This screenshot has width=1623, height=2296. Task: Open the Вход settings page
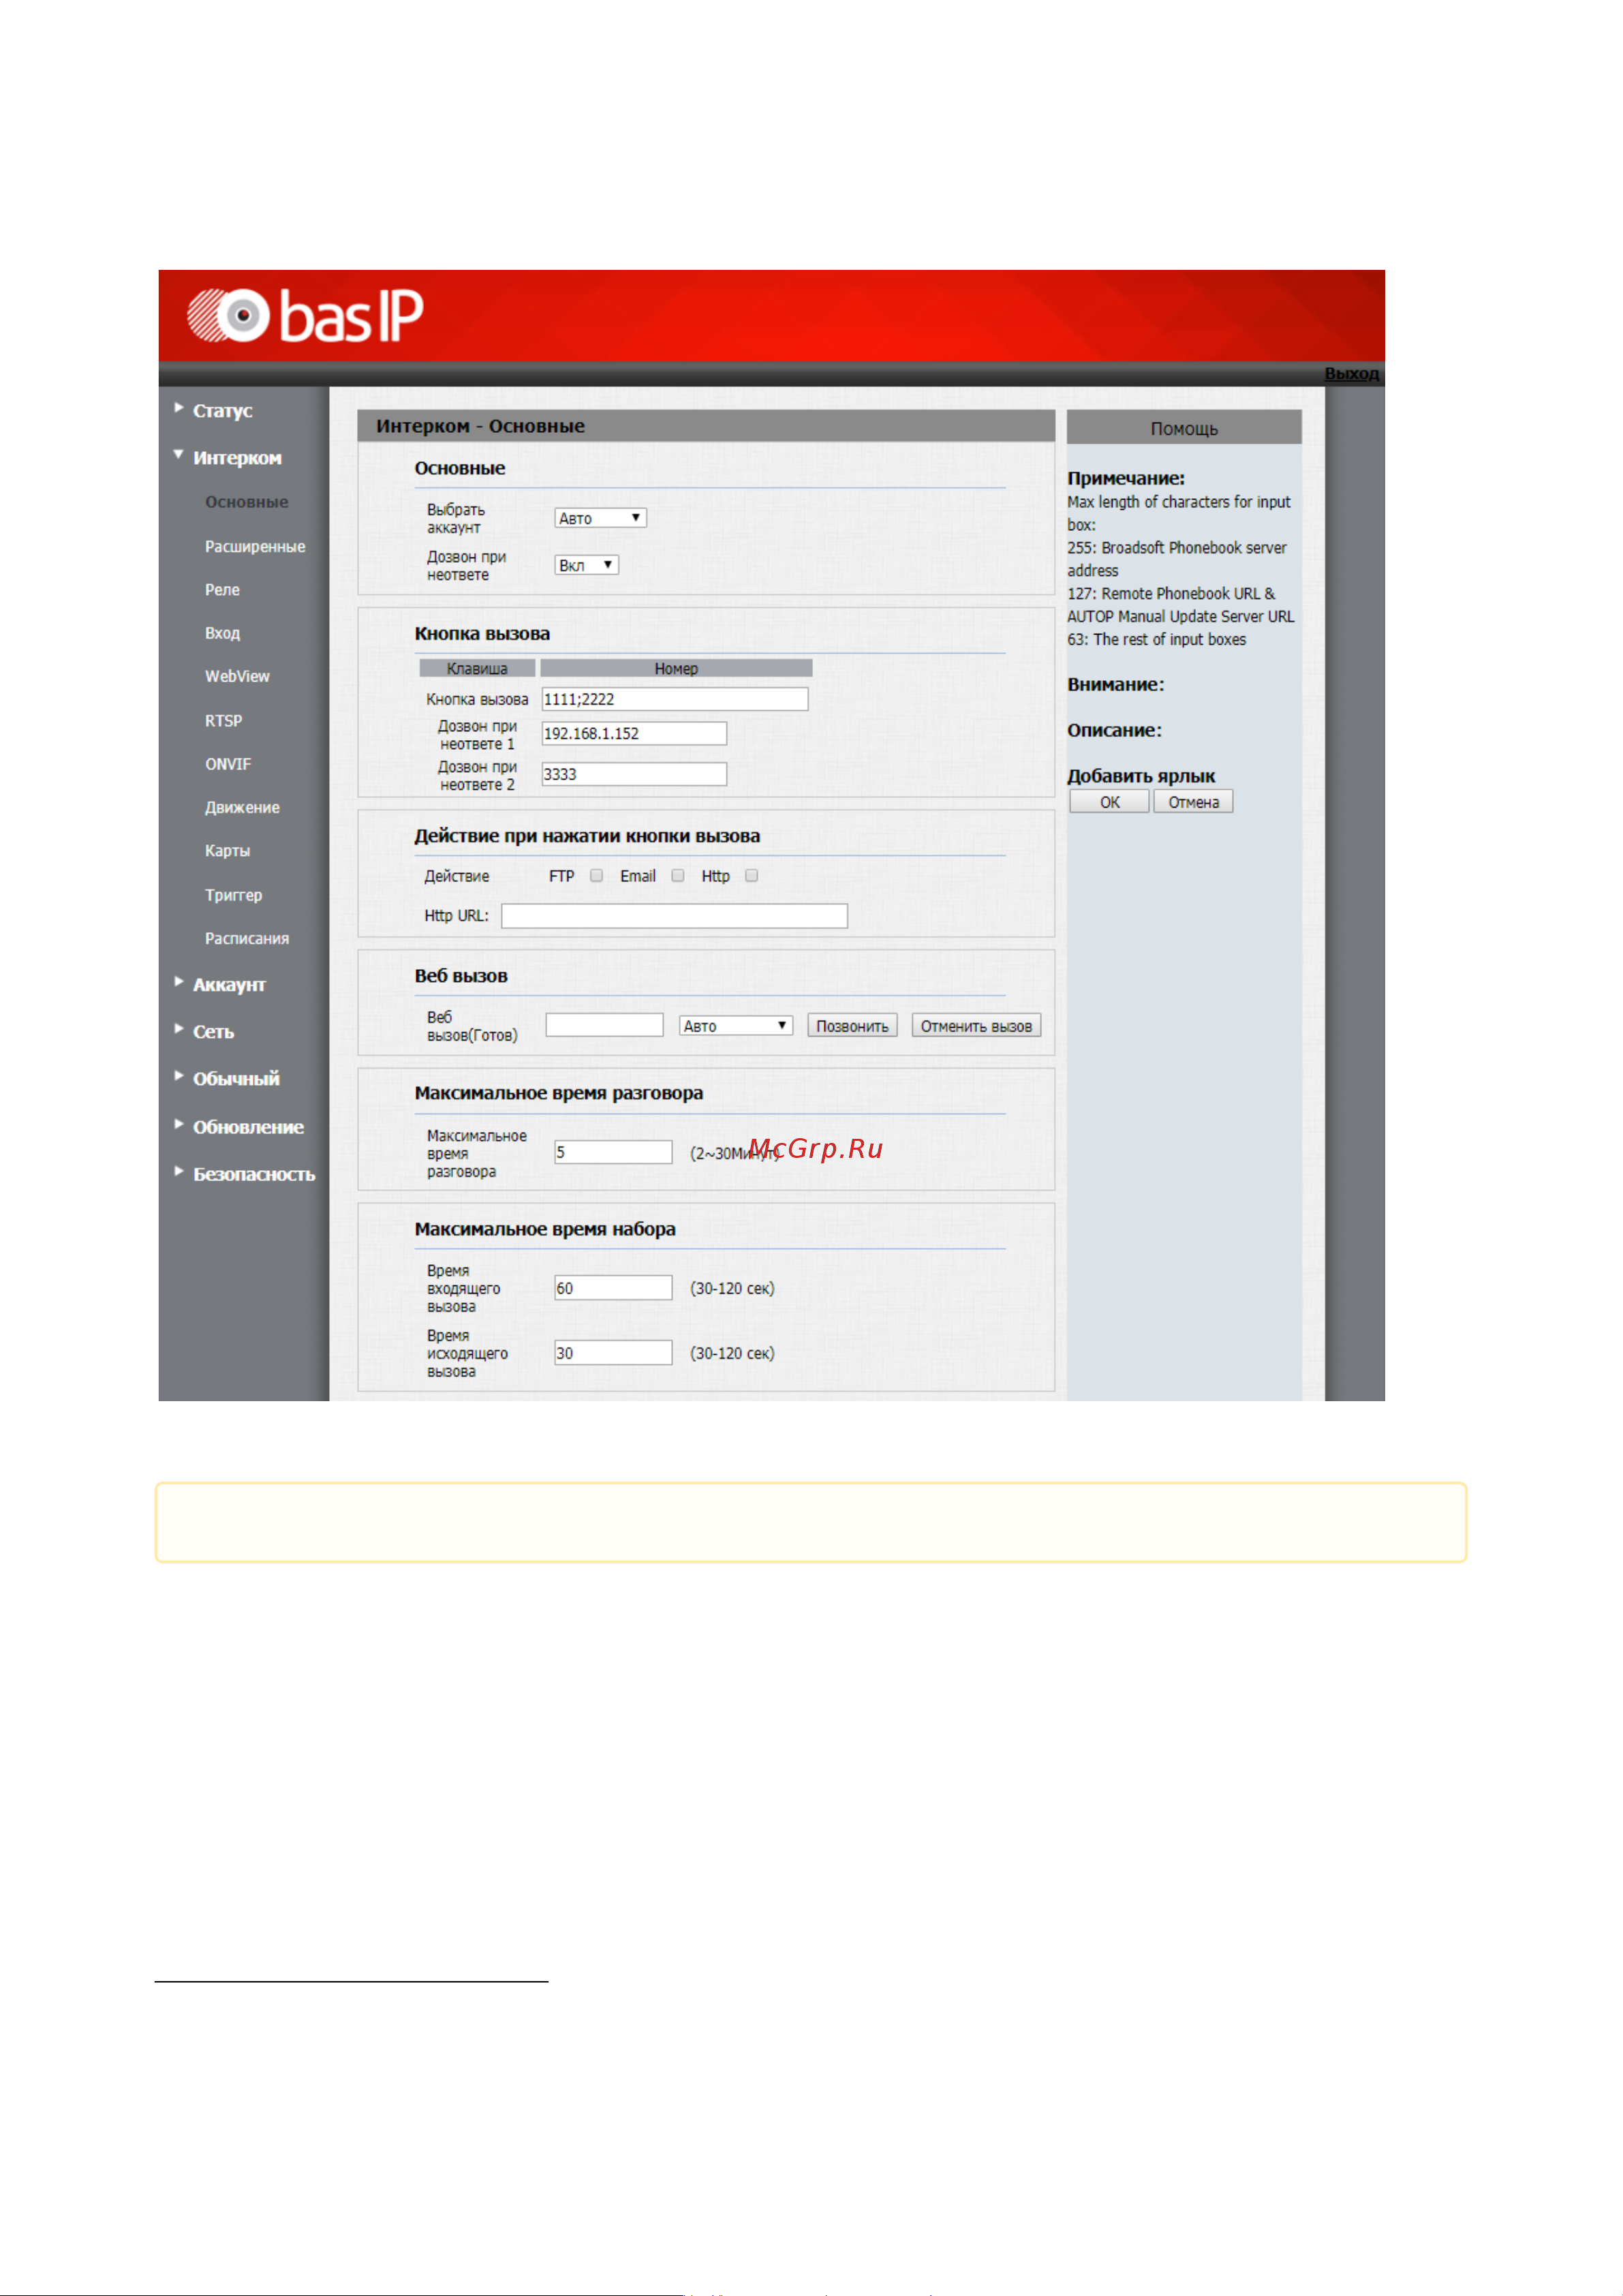coord(222,633)
